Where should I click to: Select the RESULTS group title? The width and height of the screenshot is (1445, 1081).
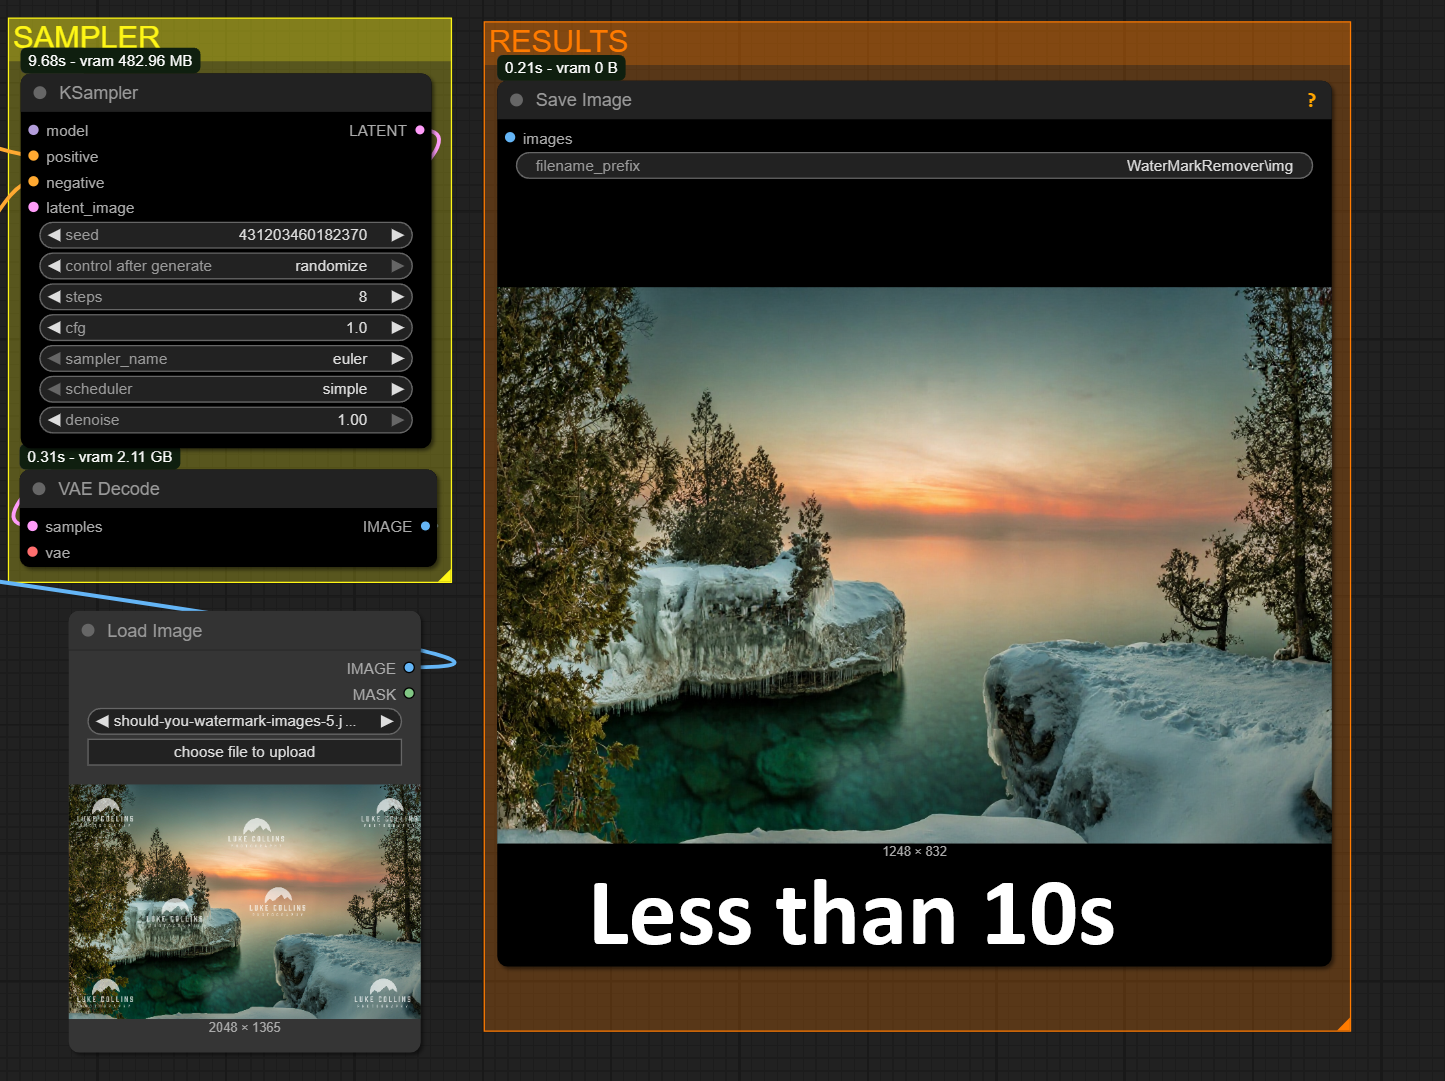[558, 41]
